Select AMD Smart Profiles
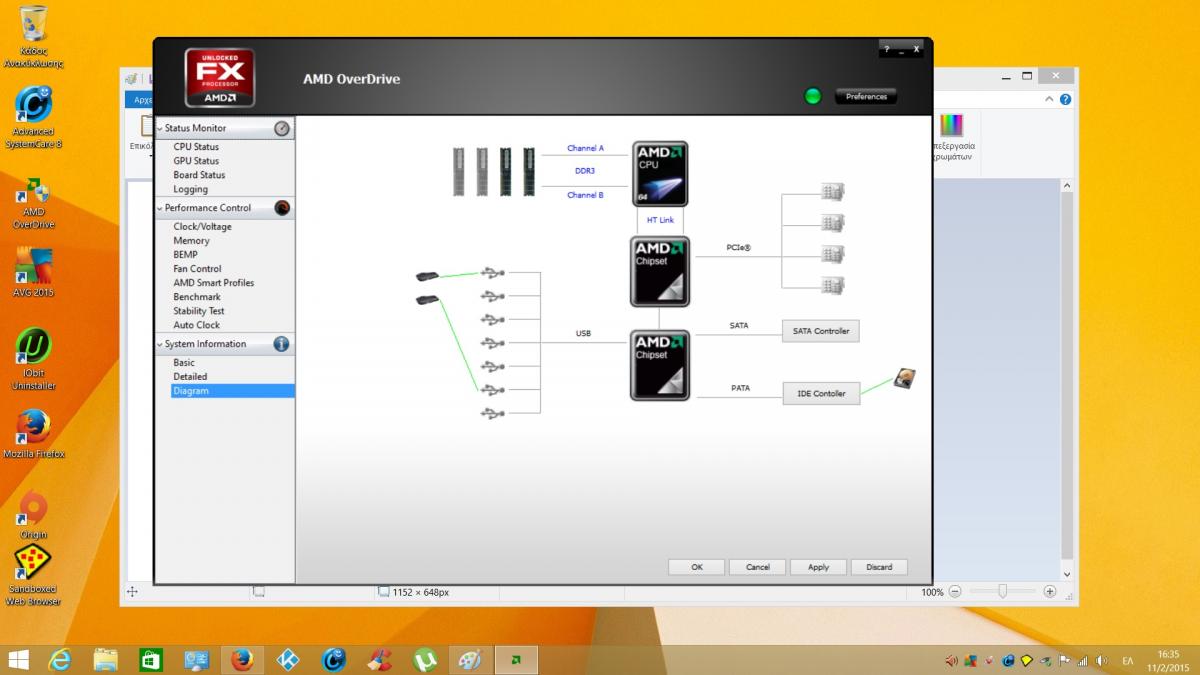Screen dimensions: 1200x675 click(213, 283)
